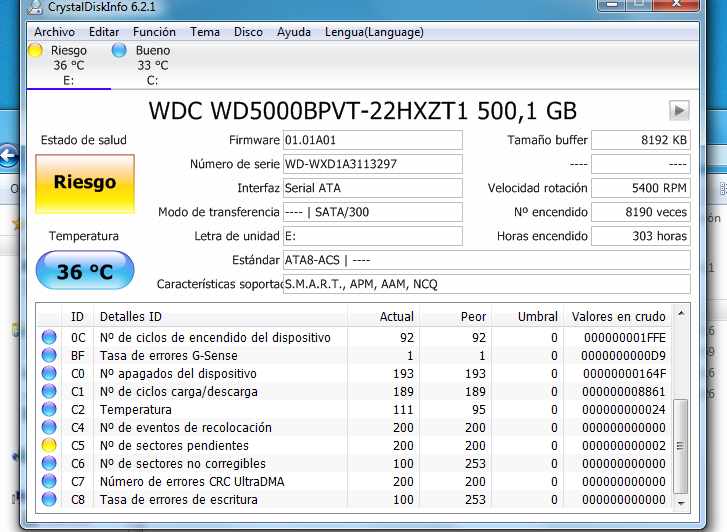Click the blue status icon in row BF

49,355
